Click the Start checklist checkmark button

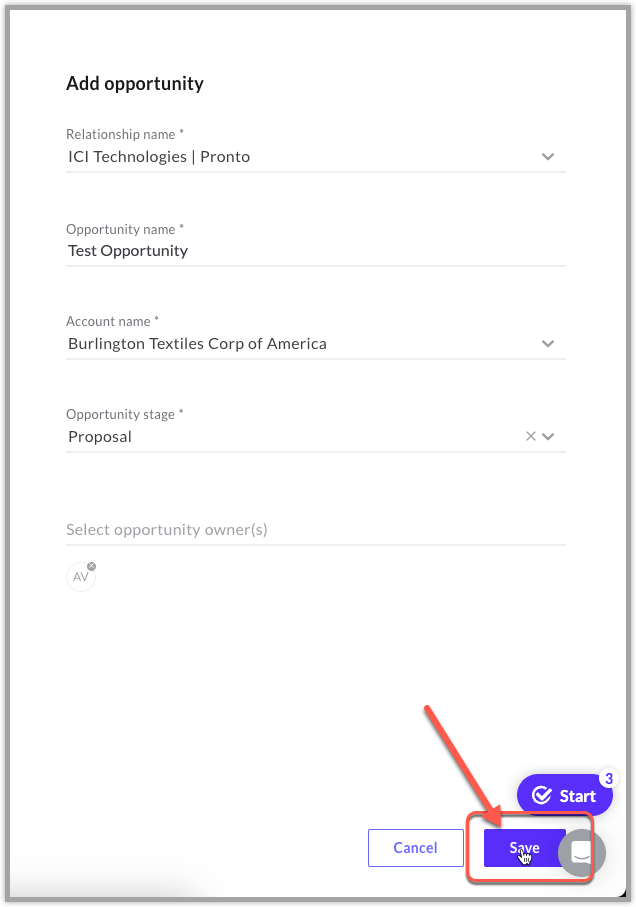click(x=564, y=795)
